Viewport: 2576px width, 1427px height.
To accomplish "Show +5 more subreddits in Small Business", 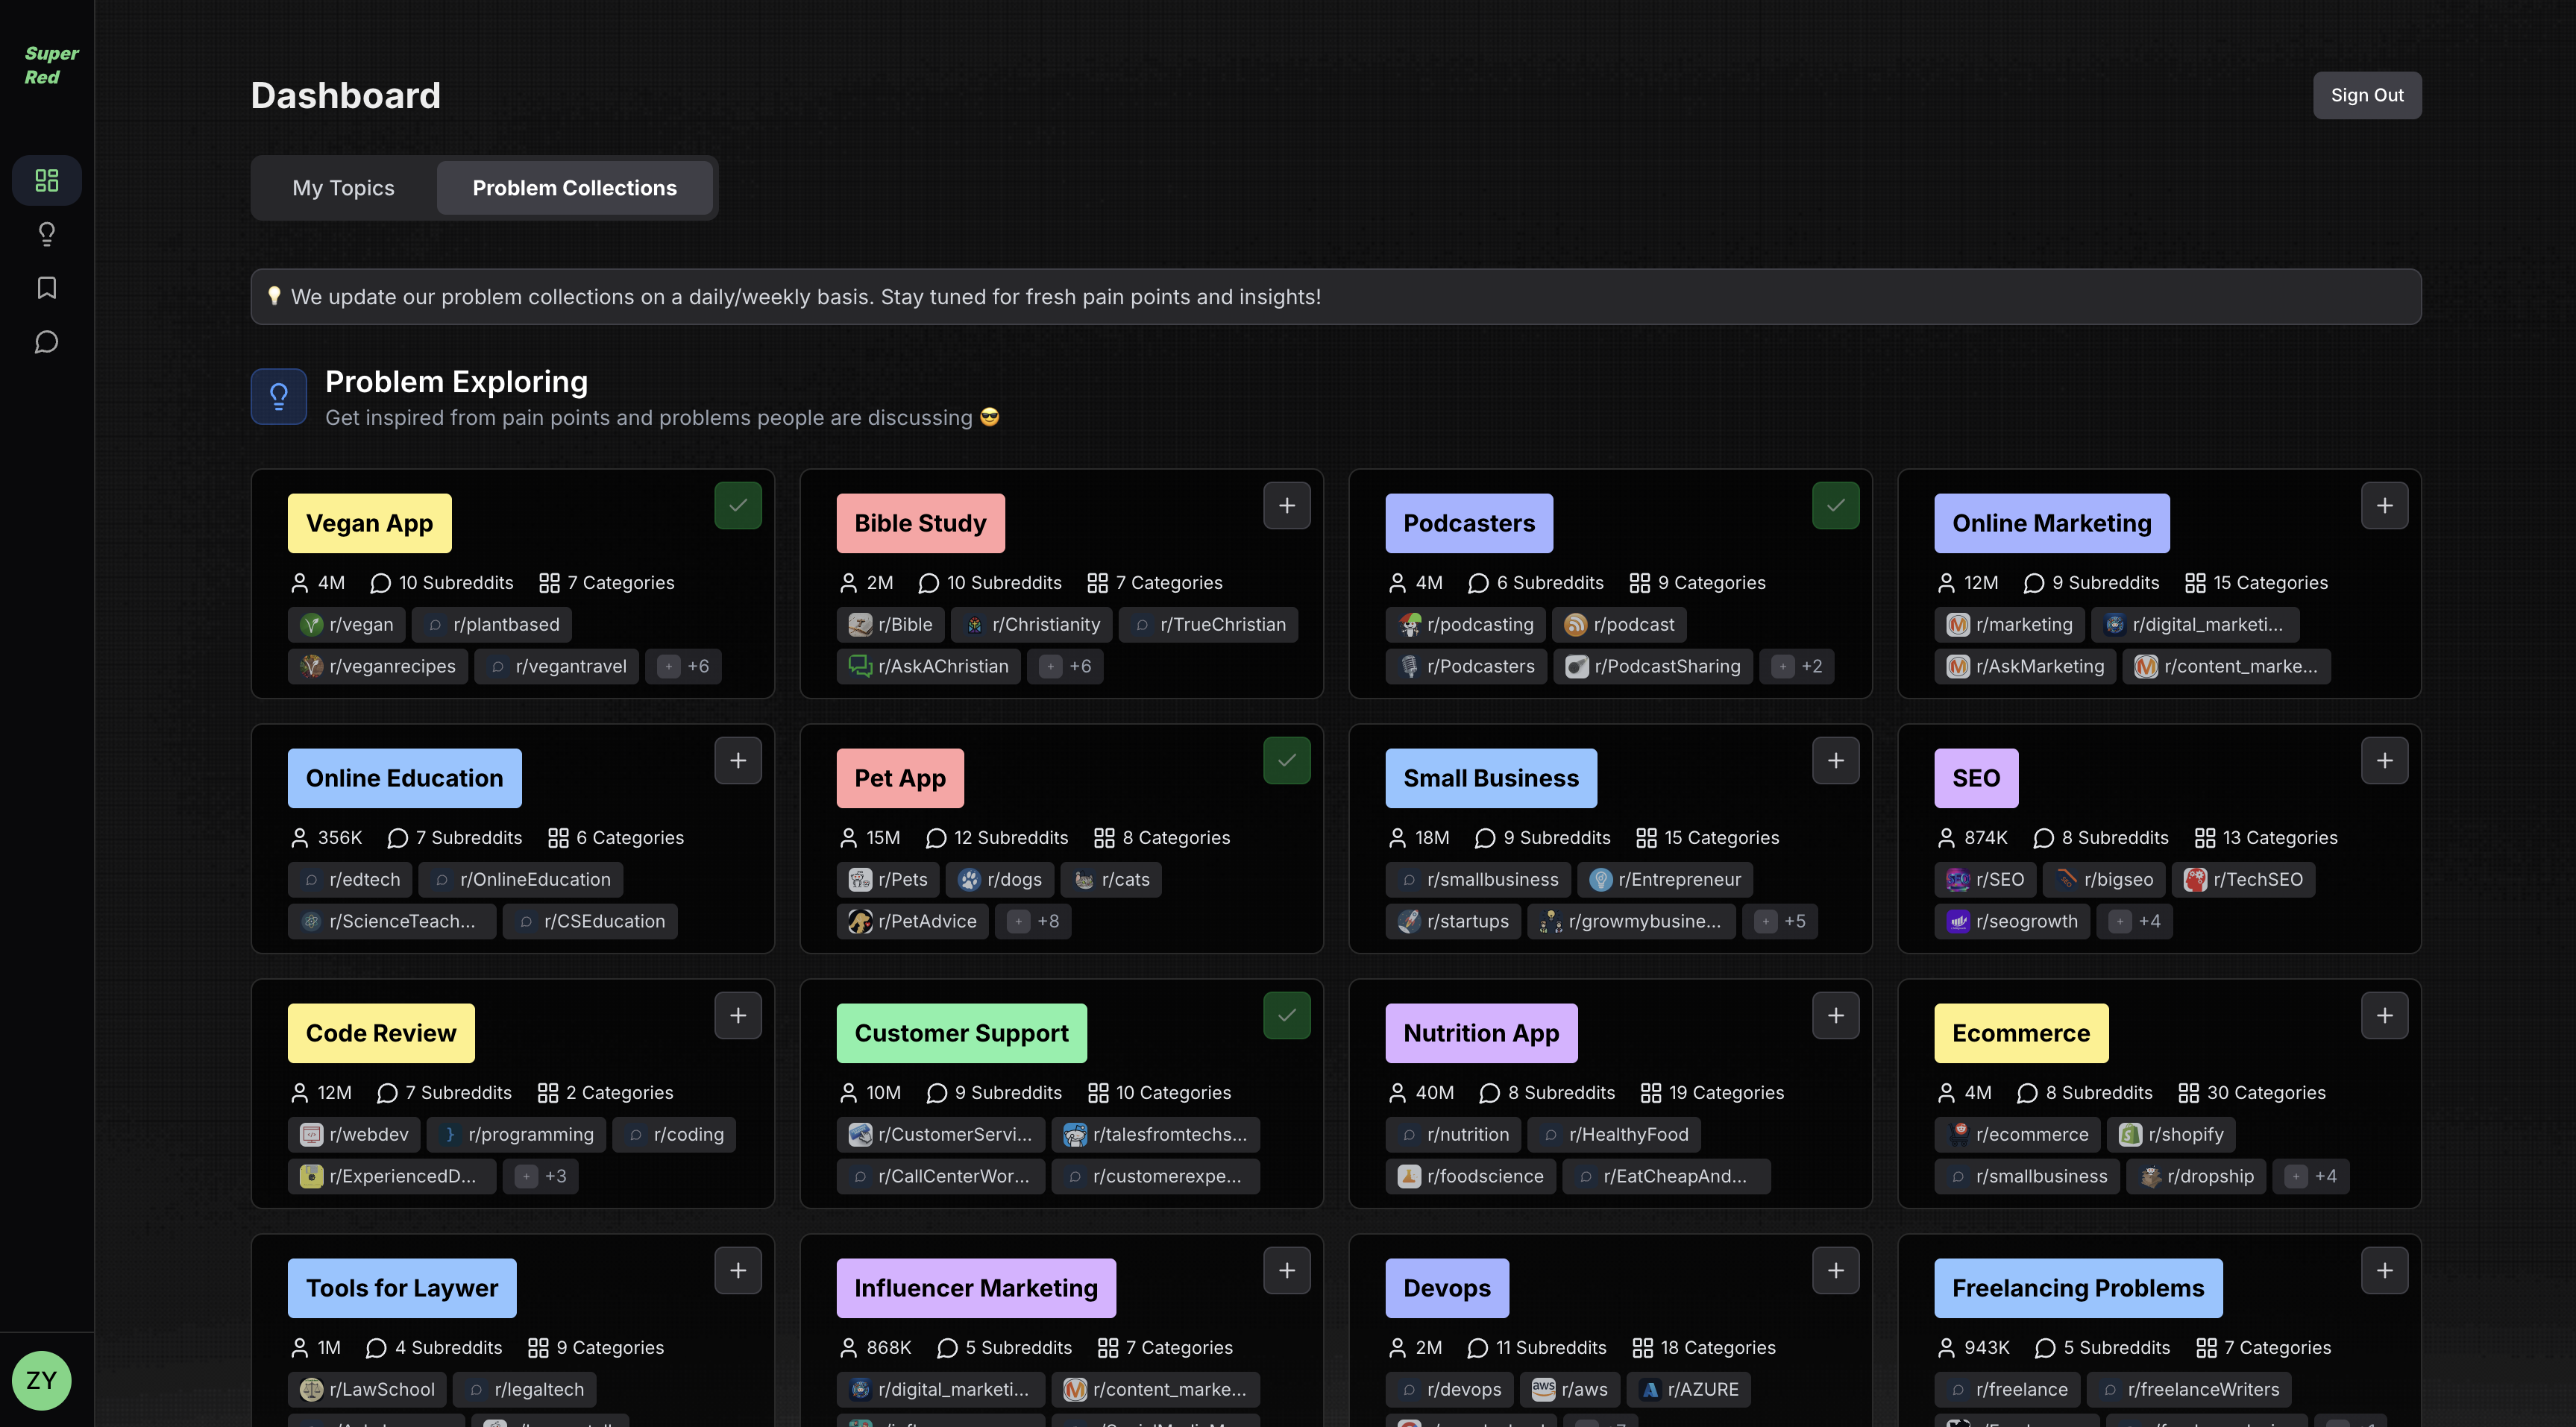I will click(1781, 921).
